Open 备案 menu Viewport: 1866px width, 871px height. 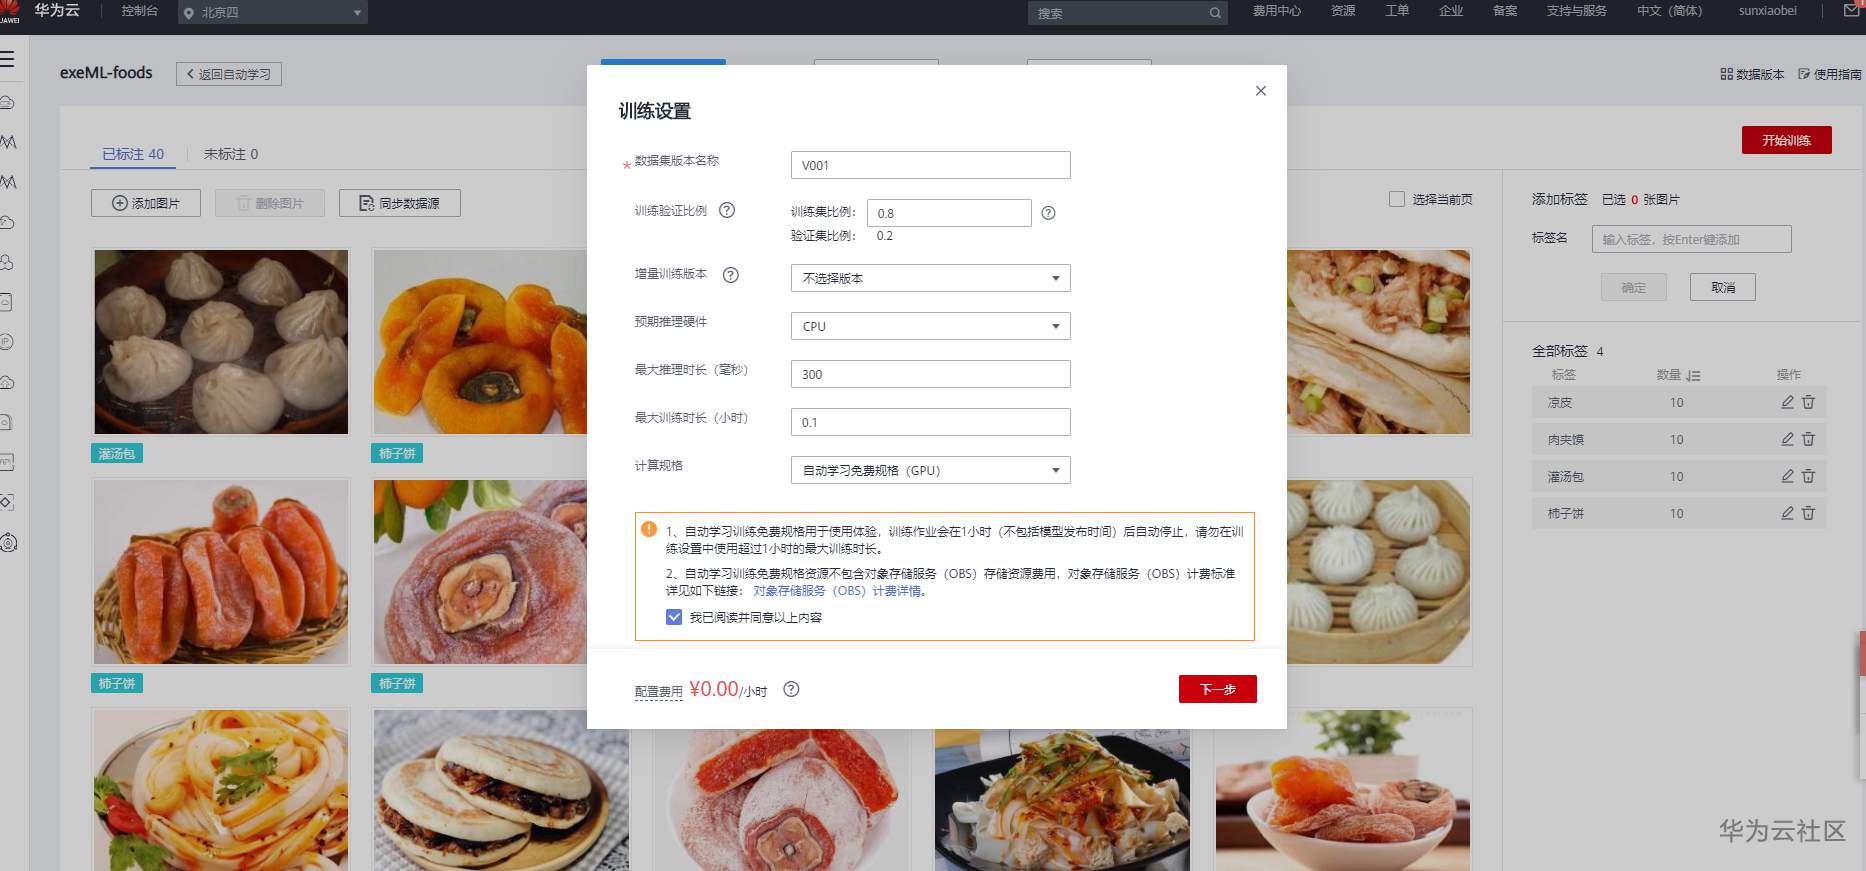click(1505, 11)
